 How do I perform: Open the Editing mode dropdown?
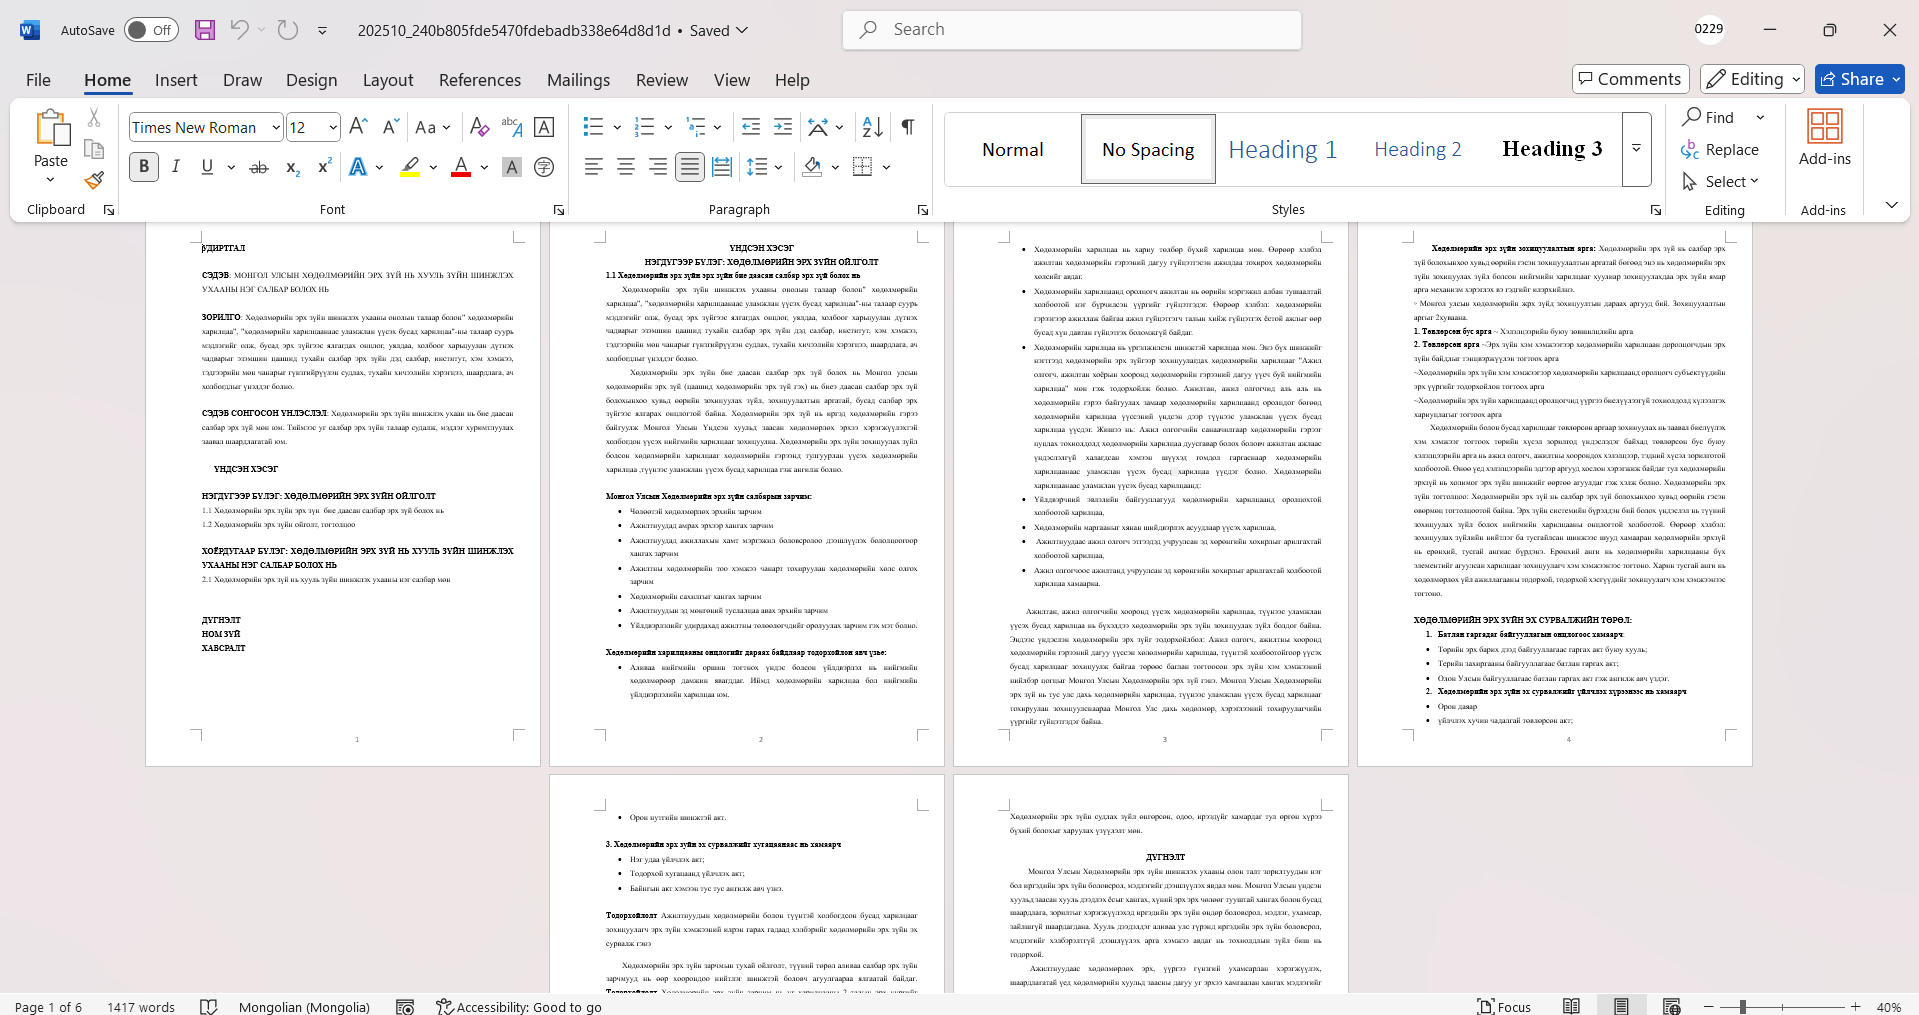[x=1753, y=79]
